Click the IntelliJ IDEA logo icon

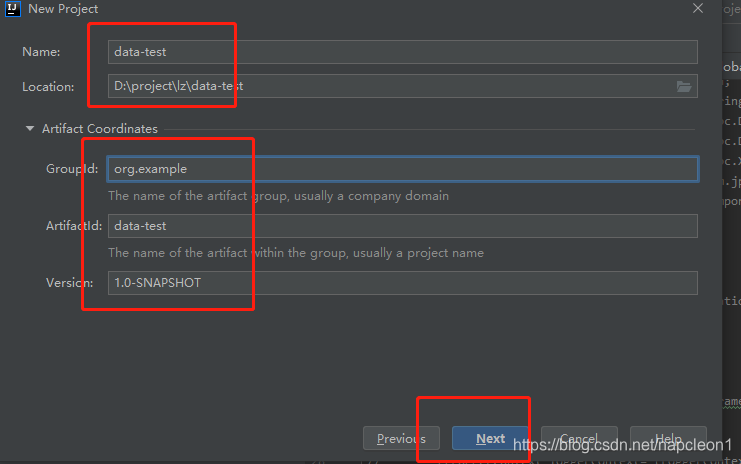click(x=12, y=9)
